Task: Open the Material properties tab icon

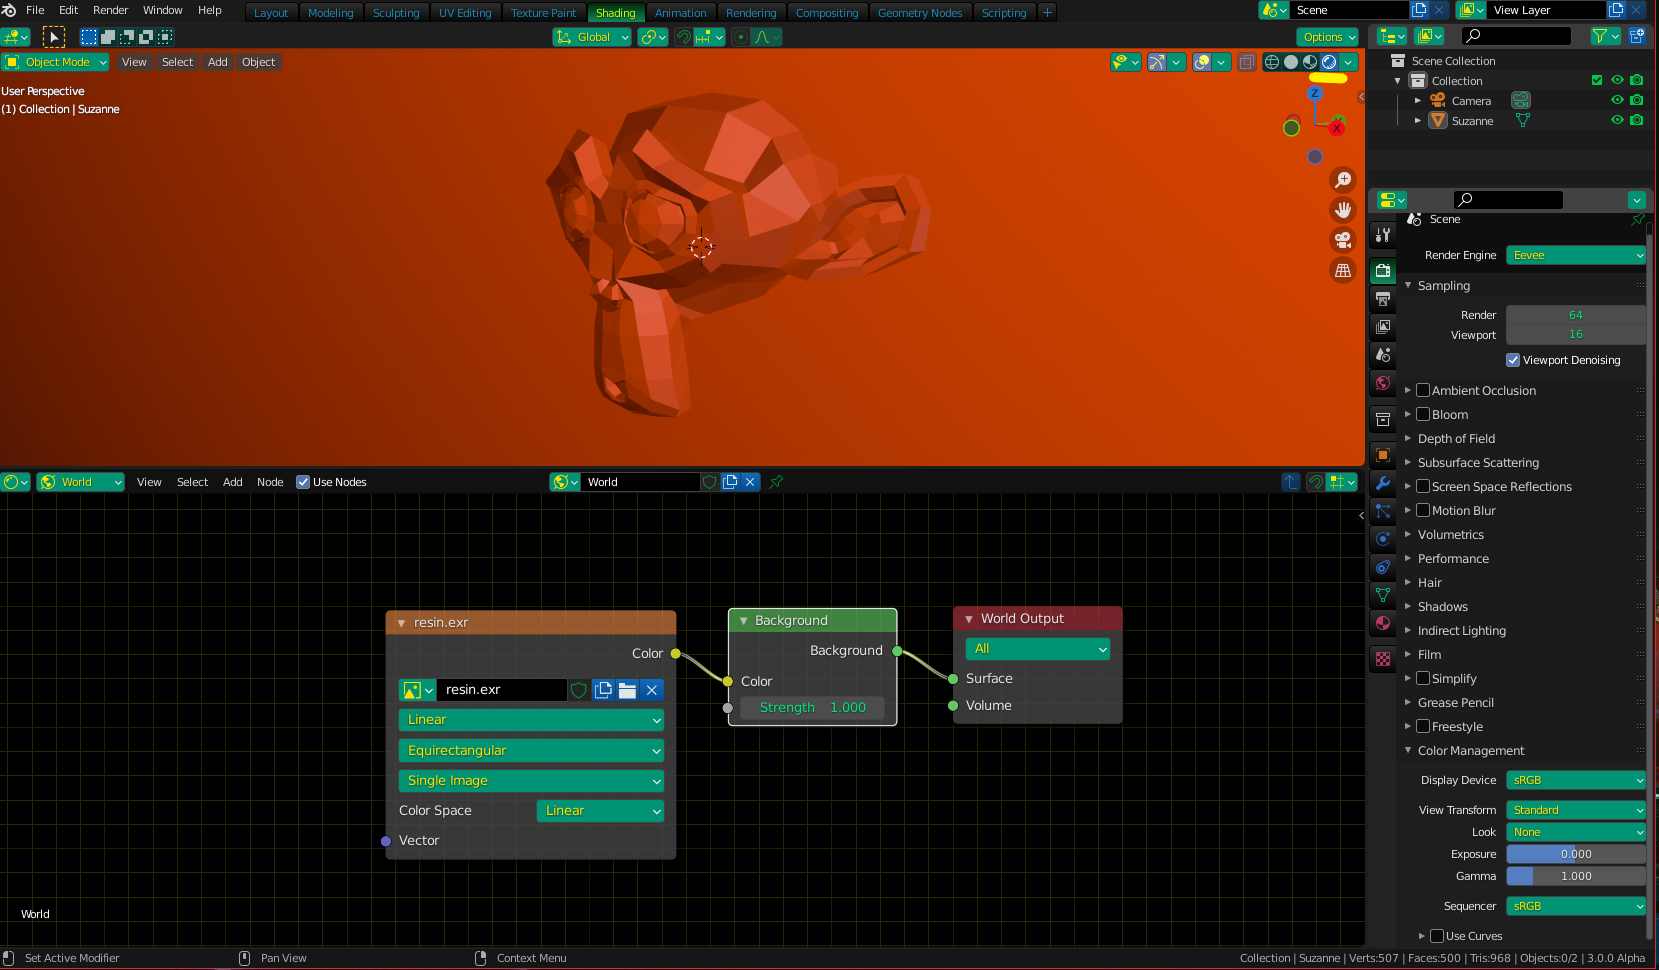Action: (1383, 623)
